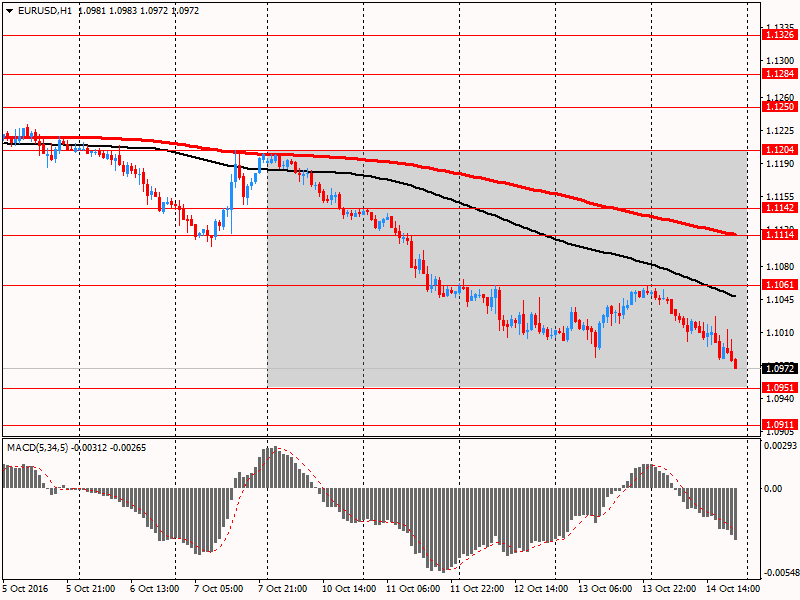
Task: Select the 1.1061 red price label
Action: point(779,284)
